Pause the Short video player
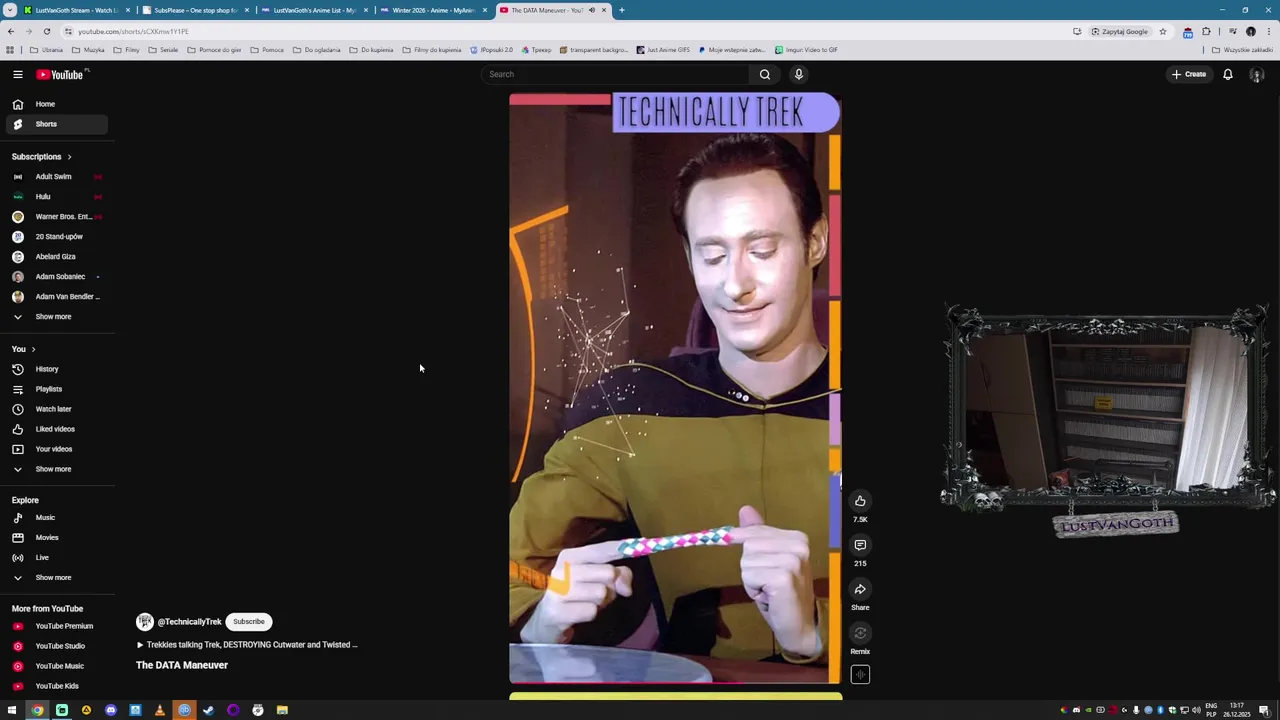The image size is (1280, 720). click(675, 388)
